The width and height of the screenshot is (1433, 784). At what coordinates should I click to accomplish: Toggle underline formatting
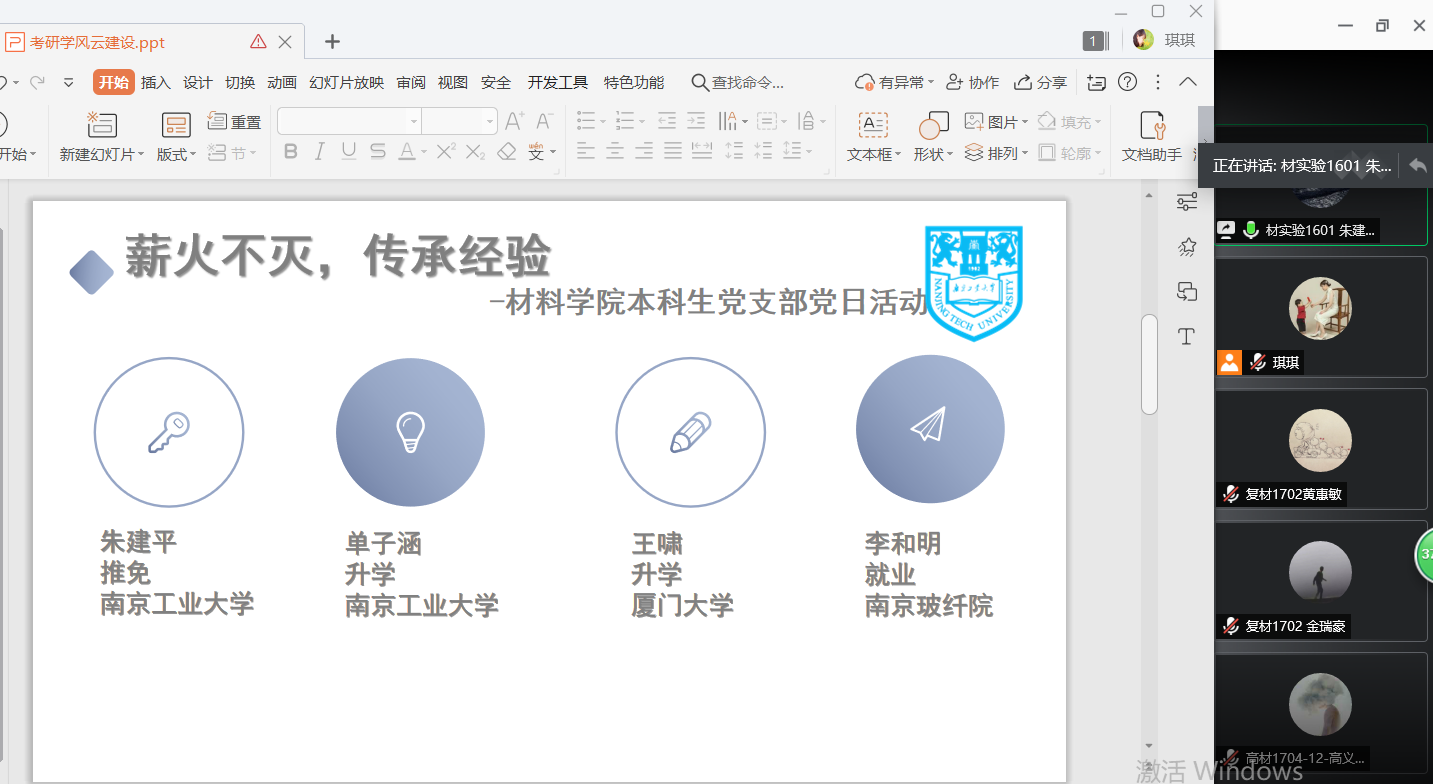348,152
